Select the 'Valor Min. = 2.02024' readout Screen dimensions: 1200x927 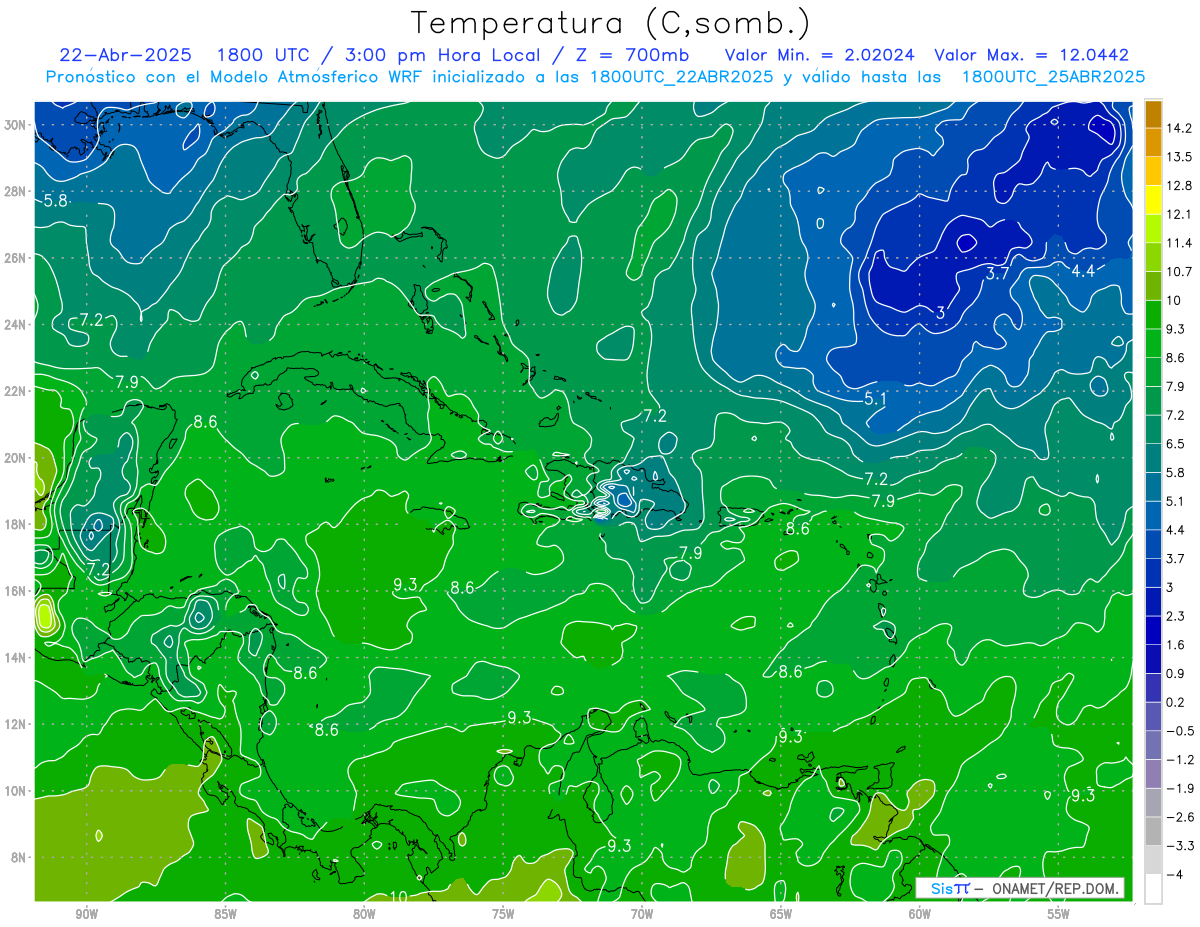(821, 55)
